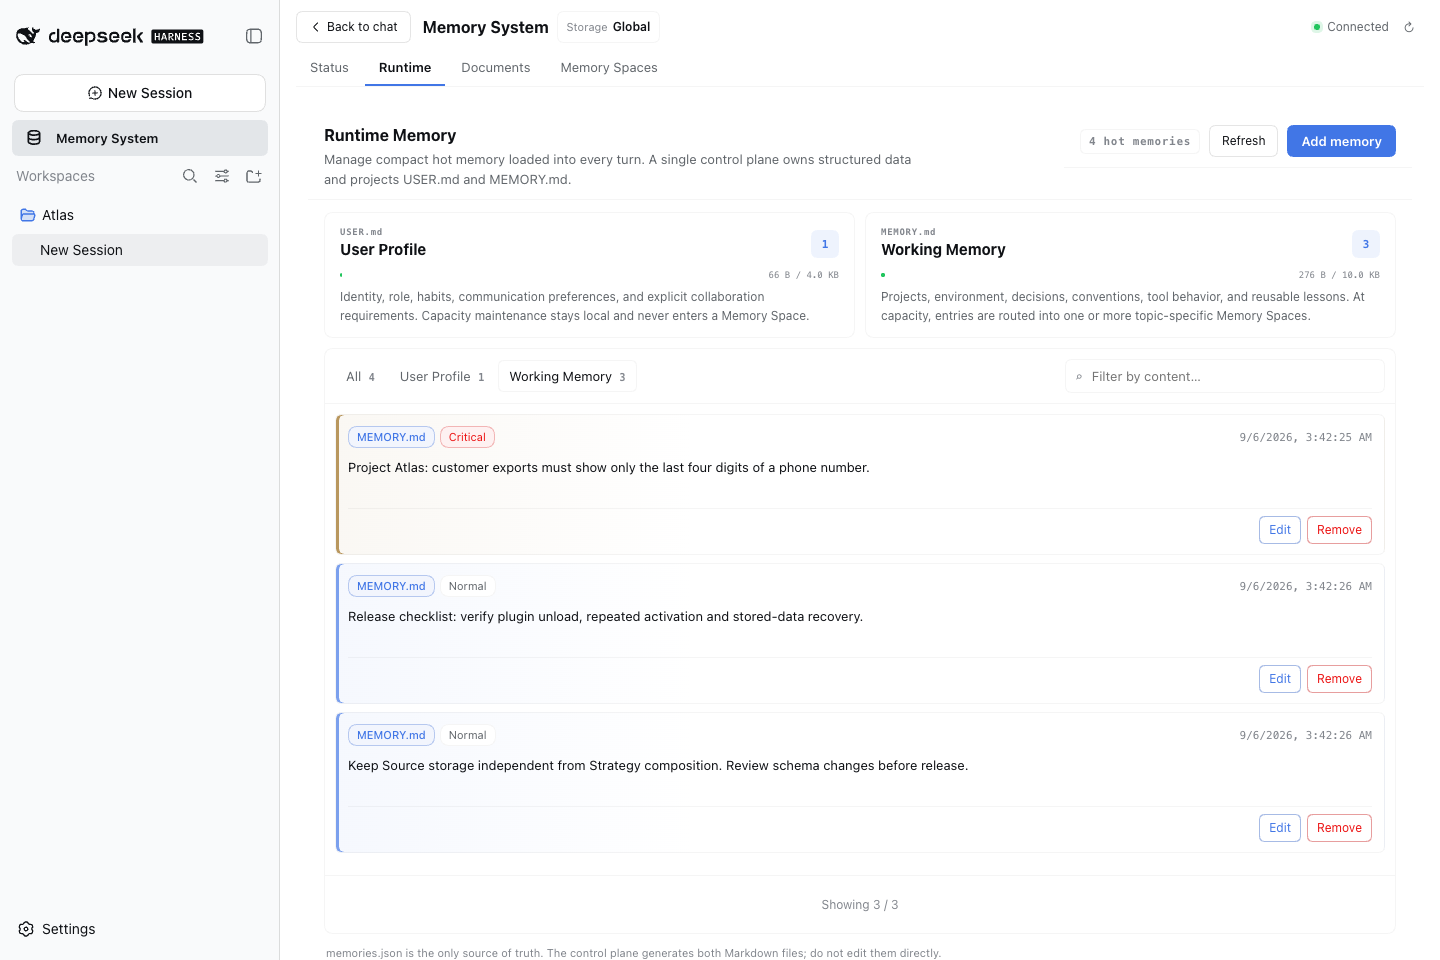Toggle the sidebar collapse icon

(x=254, y=36)
